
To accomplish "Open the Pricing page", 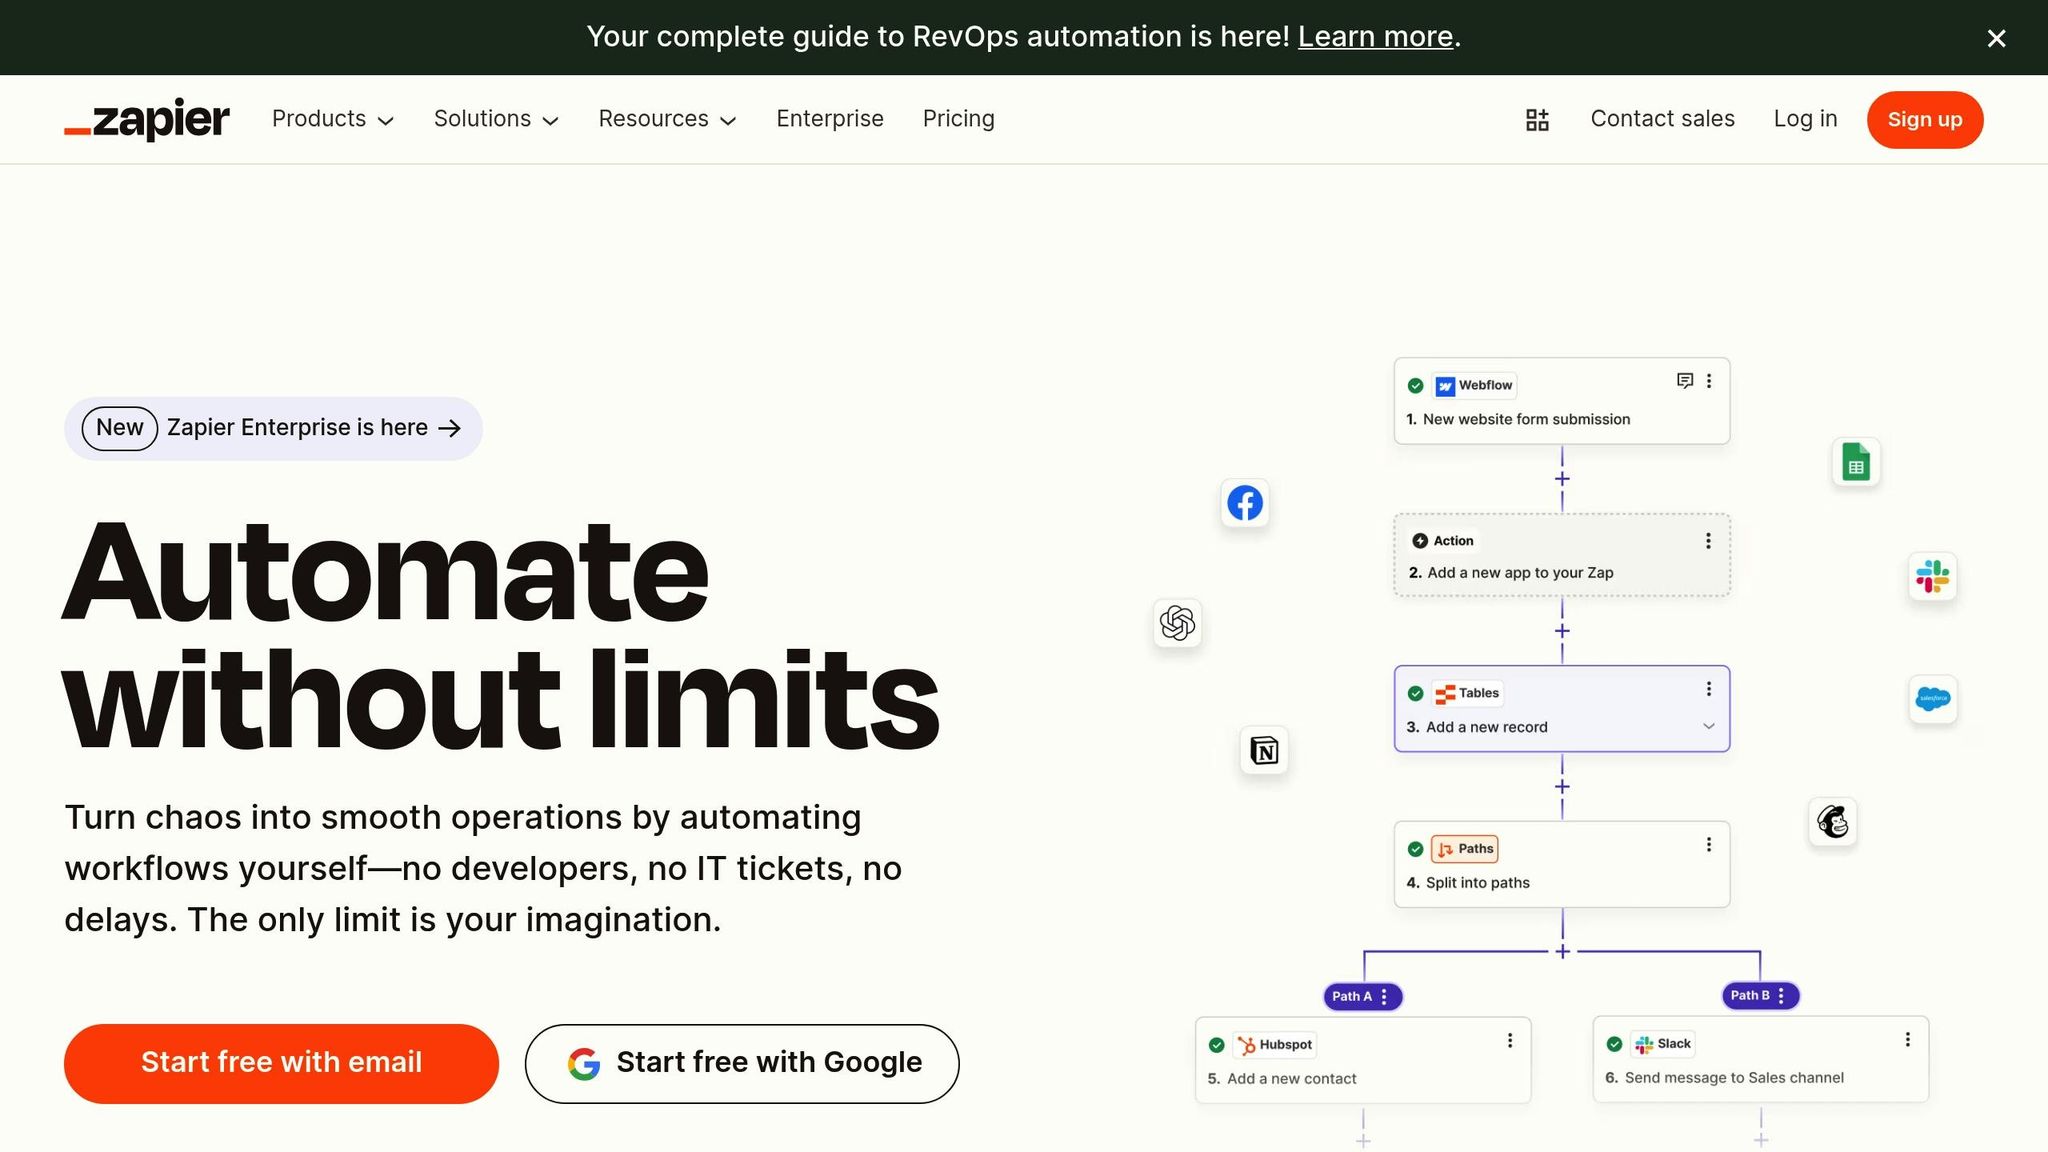I will 958,119.
